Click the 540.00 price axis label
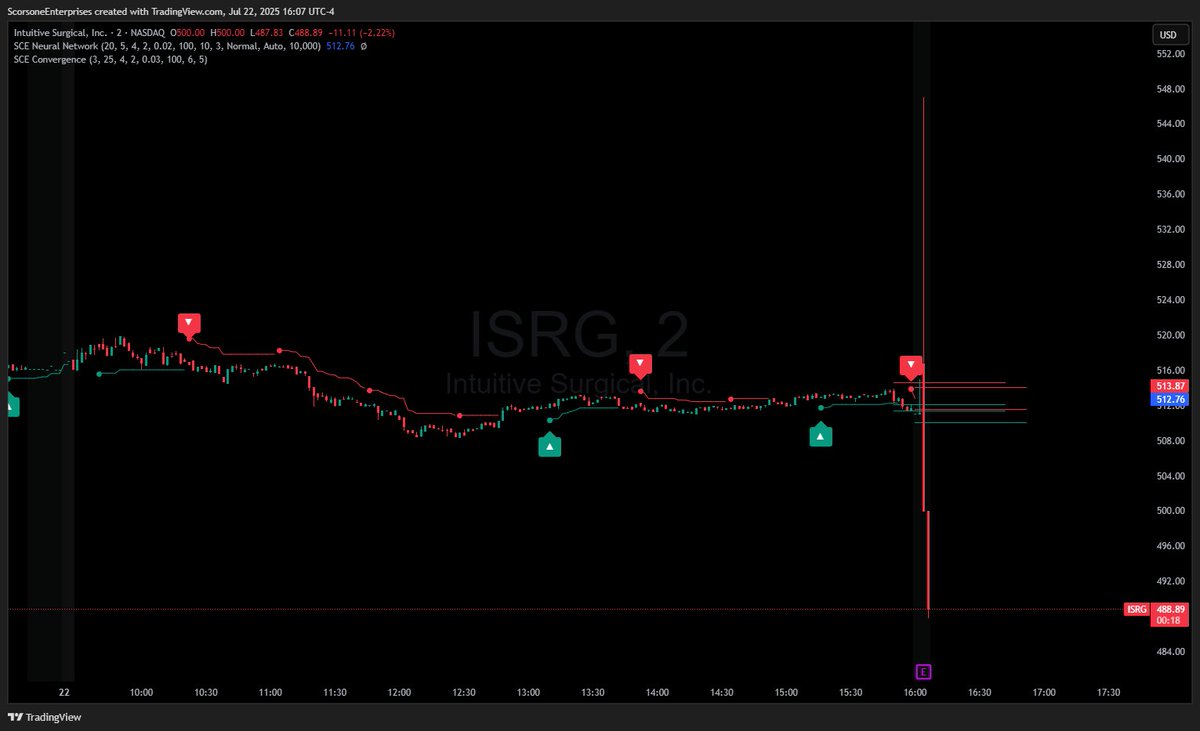 click(1170, 159)
